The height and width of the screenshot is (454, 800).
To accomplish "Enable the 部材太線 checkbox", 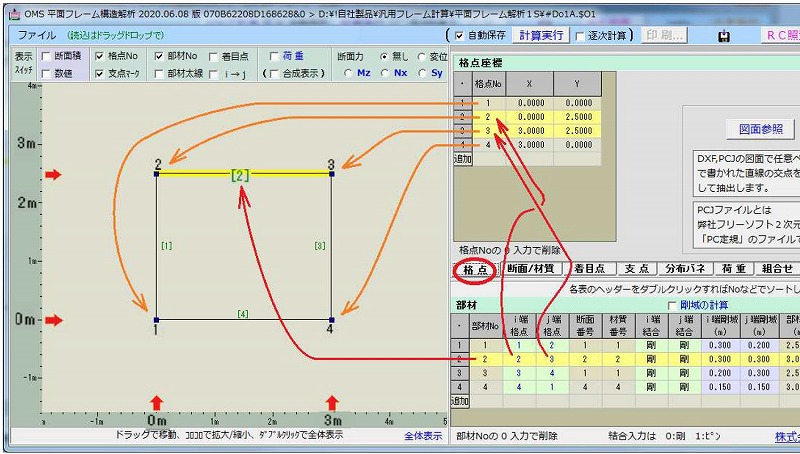I will [159, 74].
